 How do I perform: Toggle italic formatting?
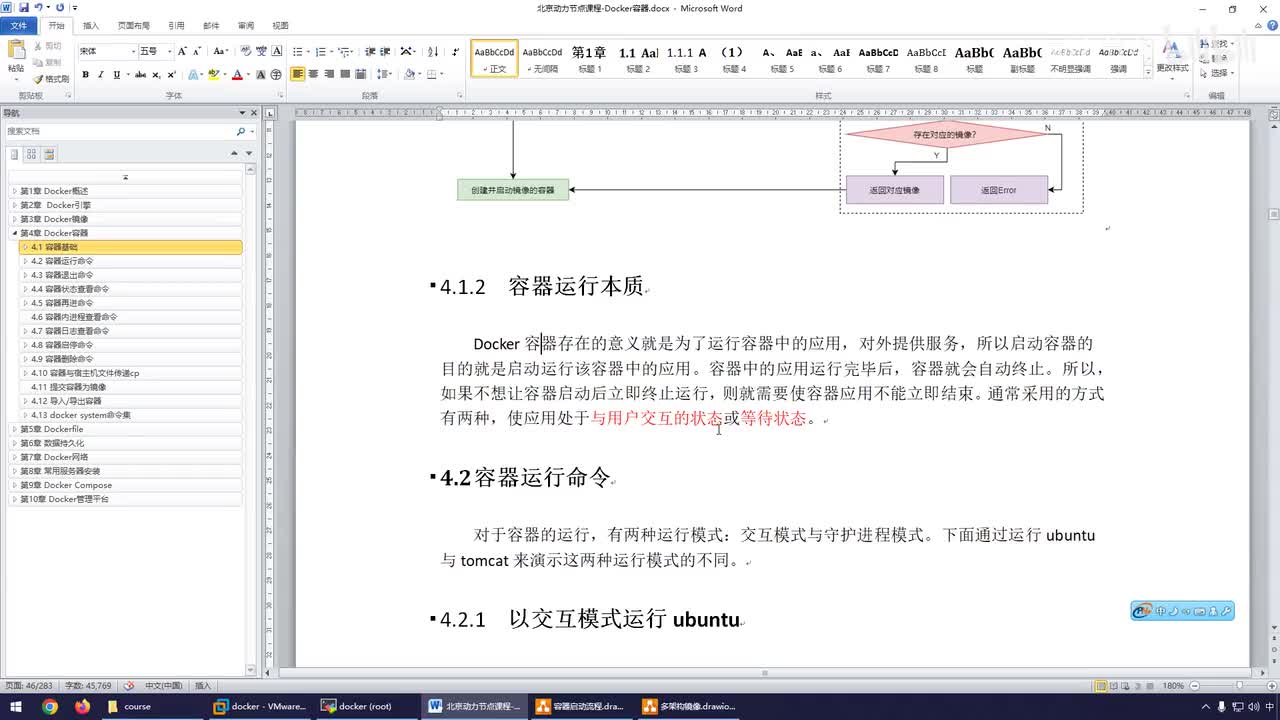pyautogui.click(x=101, y=74)
